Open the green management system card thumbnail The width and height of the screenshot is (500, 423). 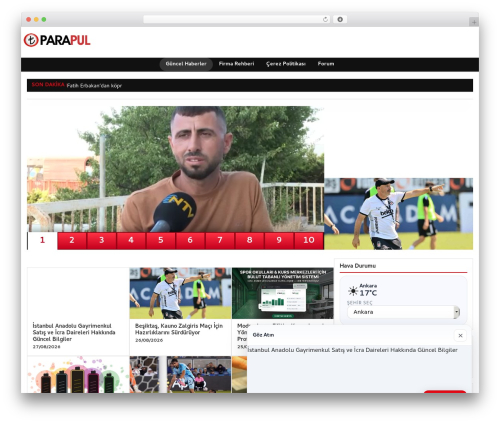pyautogui.click(x=283, y=293)
